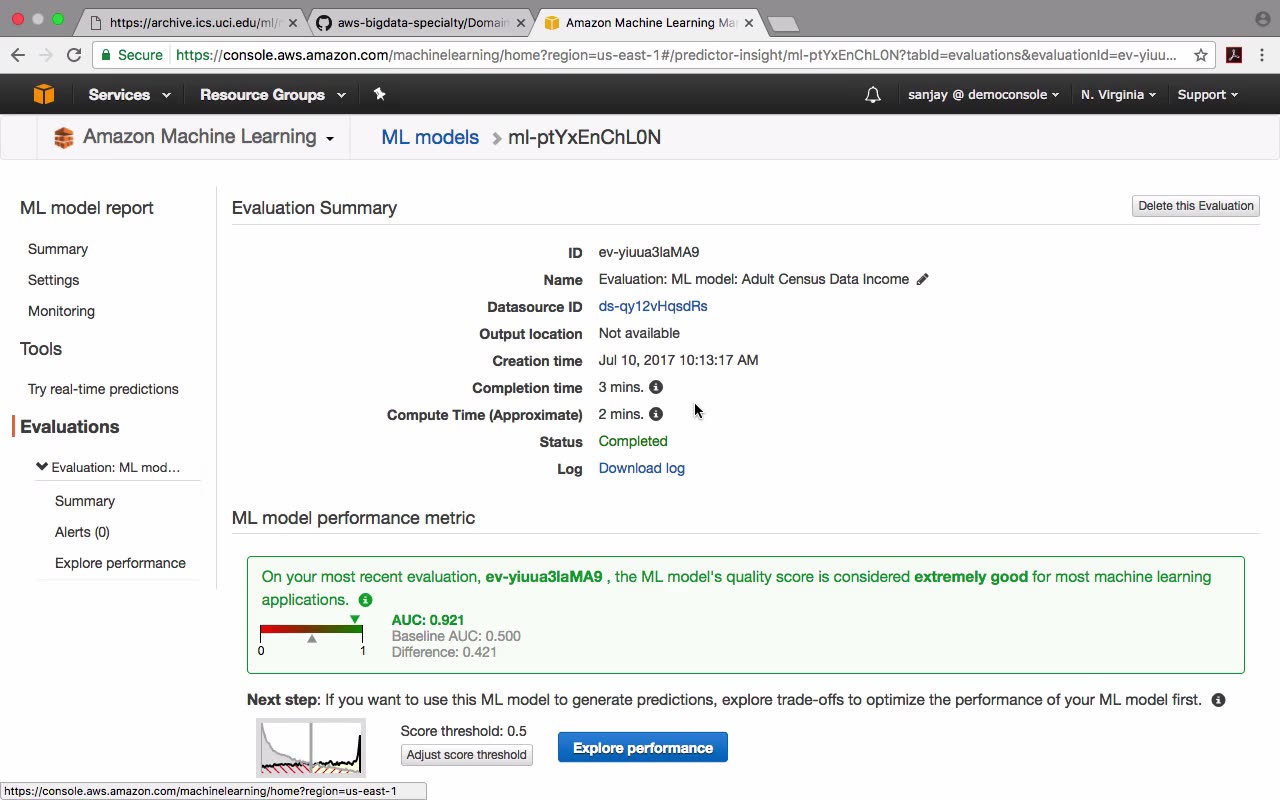Viewport: 1280px width, 800px height.
Task: Click the evaluation ID ev-yiuua3laMA9 value
Action: (649, 252)
